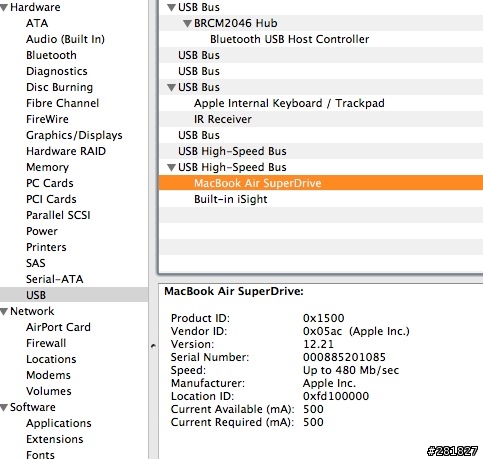Click Current Available (mA) value 500

tap(313, 409)
